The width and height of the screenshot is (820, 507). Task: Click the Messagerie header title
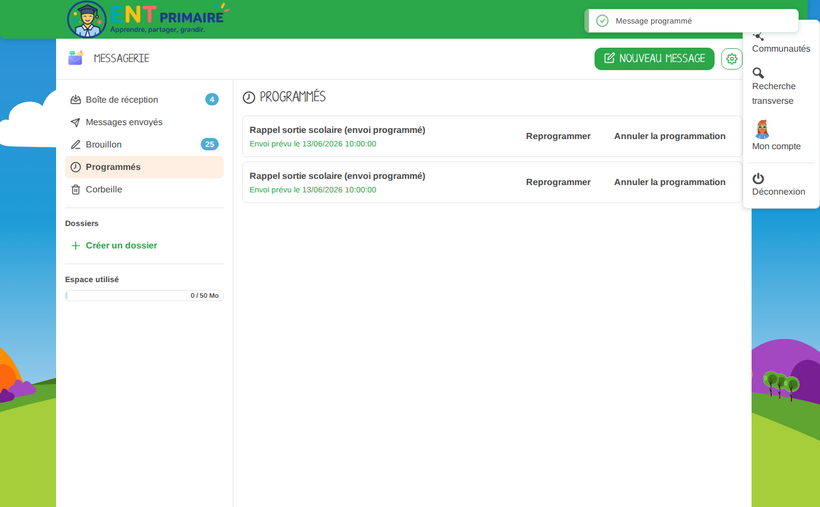point(121,58)
